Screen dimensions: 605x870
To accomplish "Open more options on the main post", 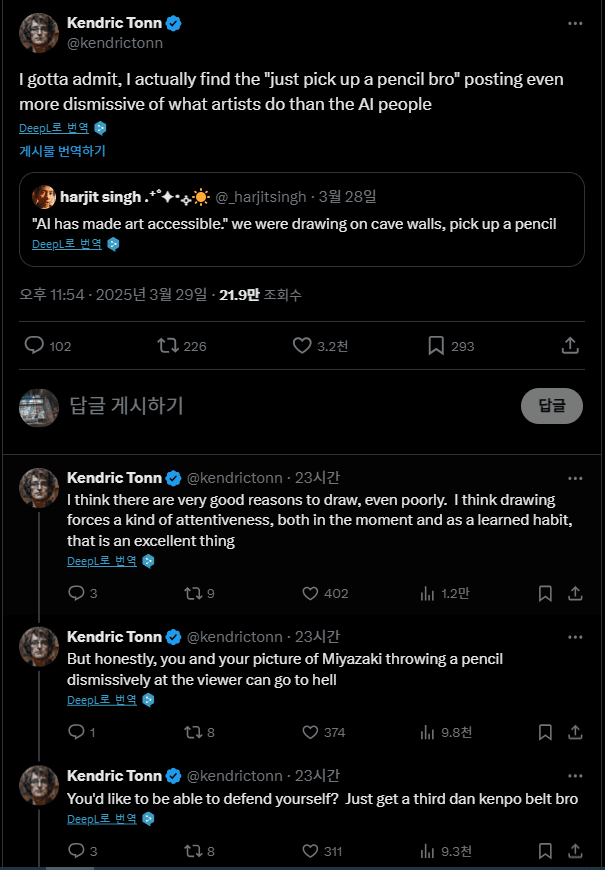I will 574,23.
